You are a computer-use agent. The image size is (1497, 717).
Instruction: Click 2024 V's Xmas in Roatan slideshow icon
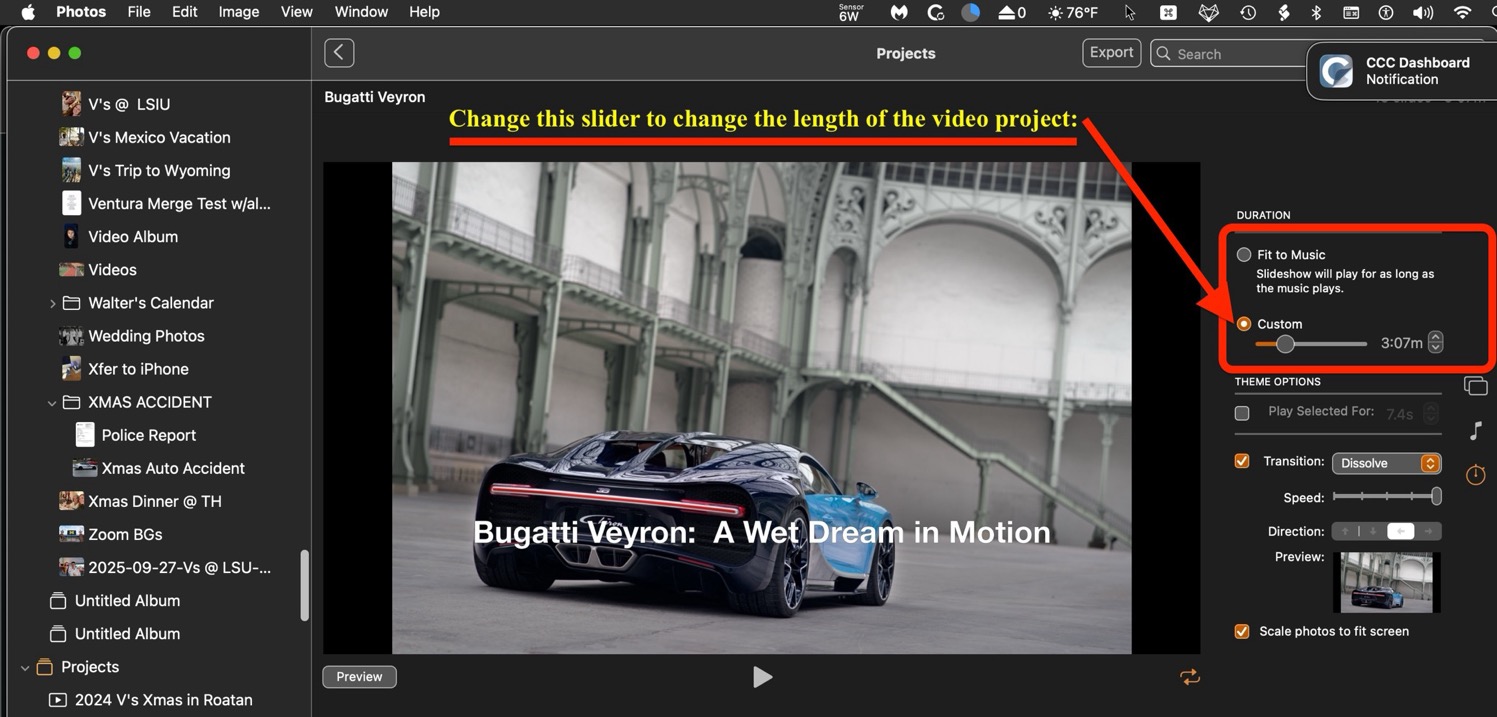[58, 700]
